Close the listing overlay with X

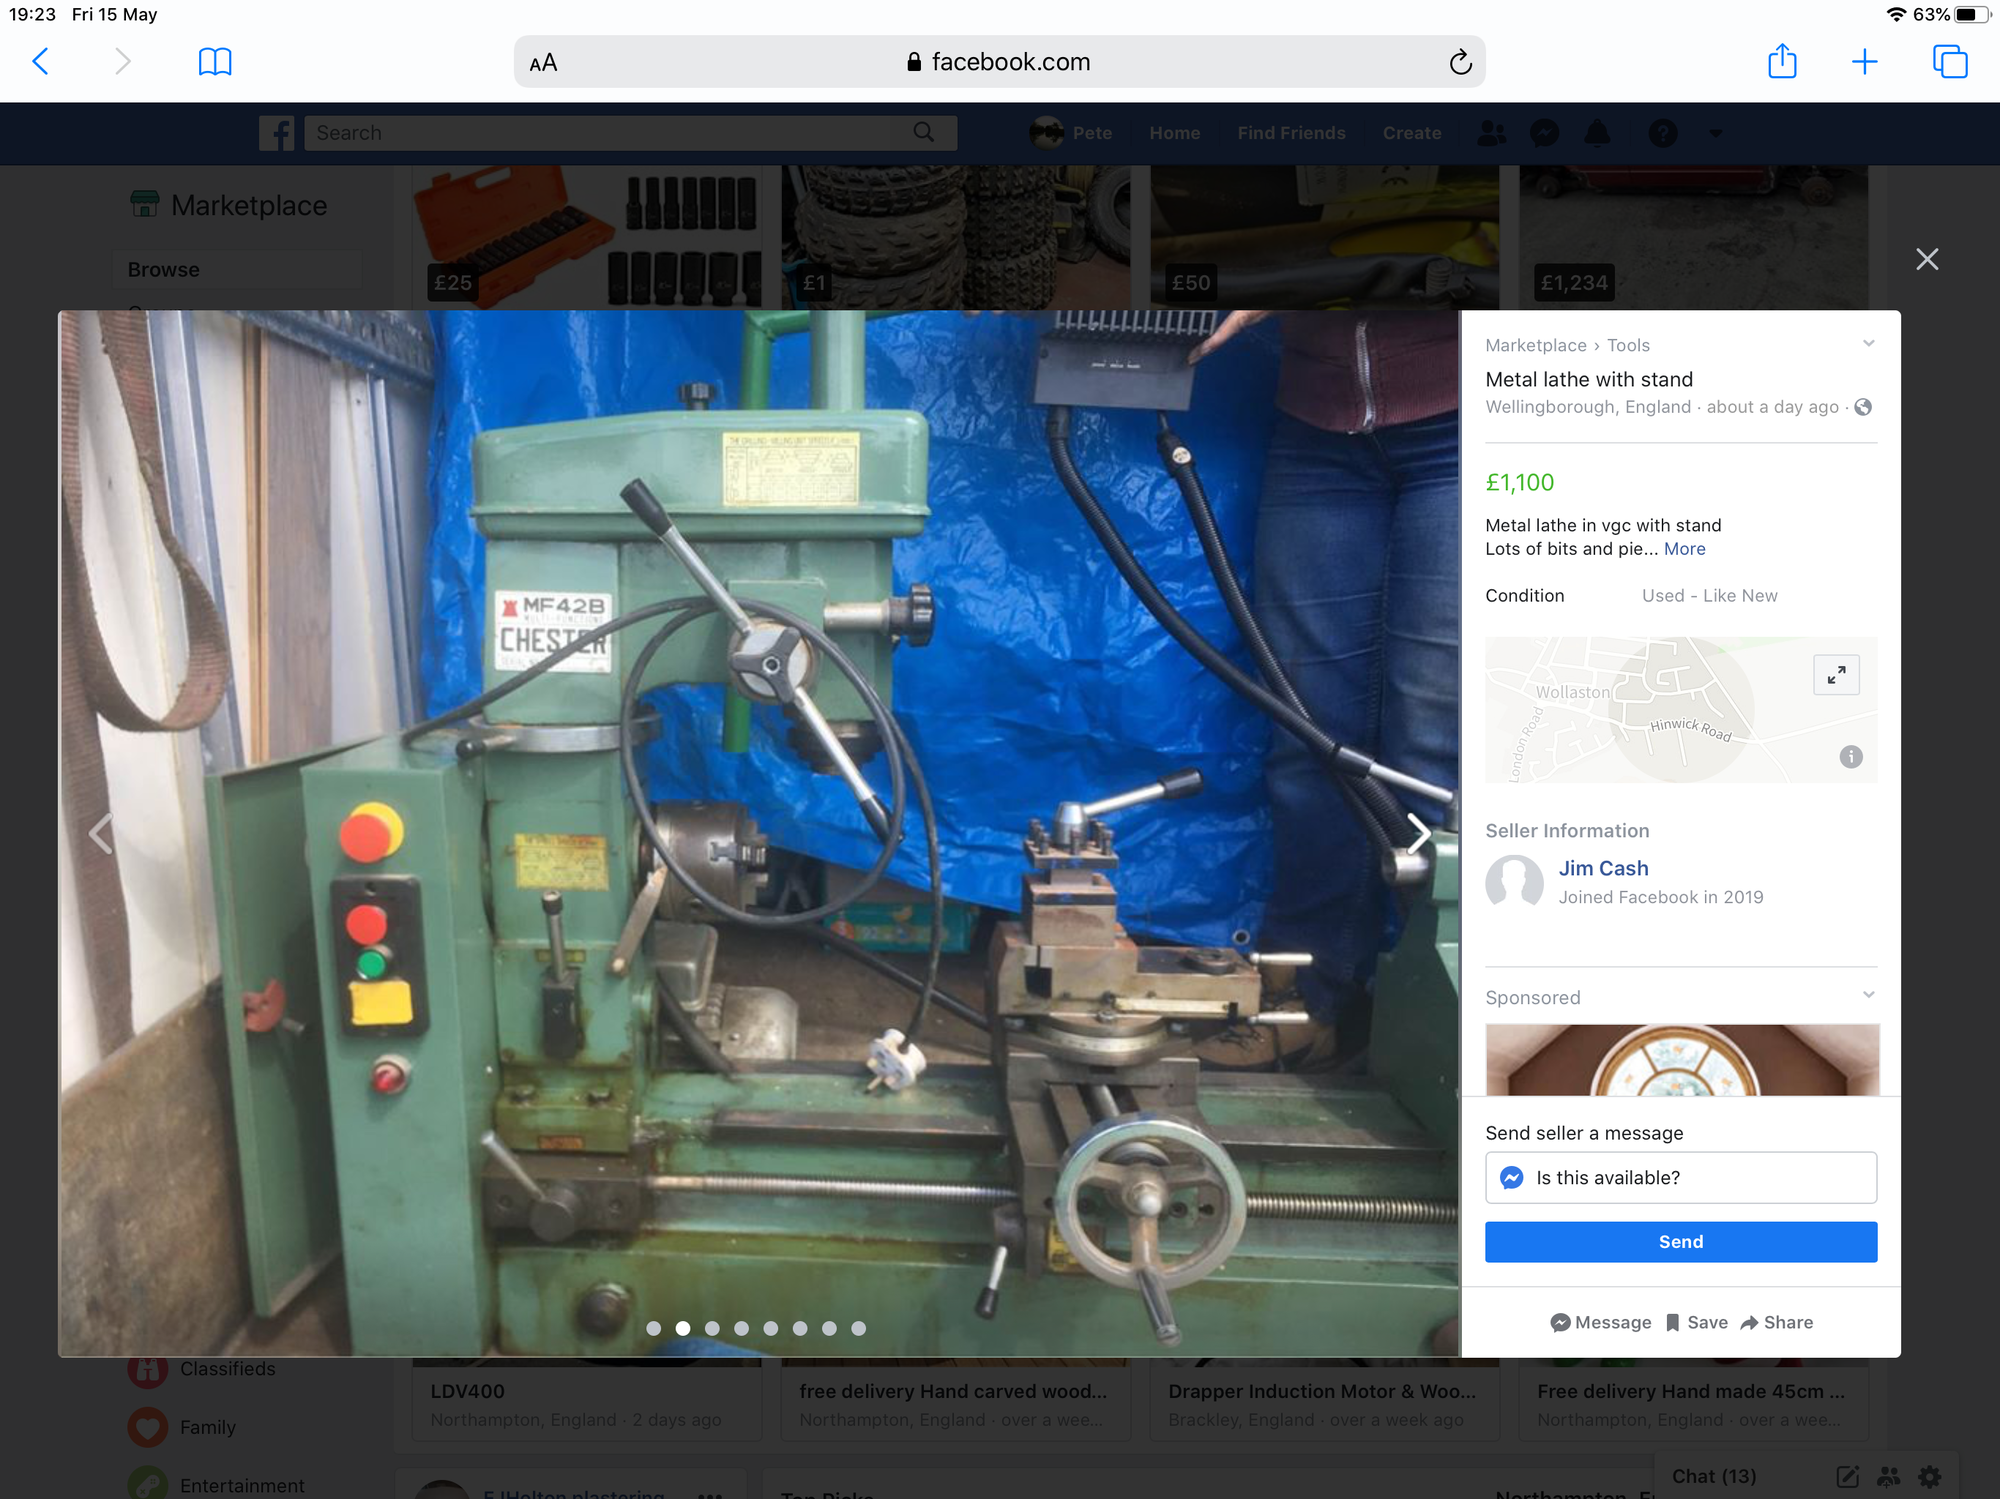pos(1927,259)
